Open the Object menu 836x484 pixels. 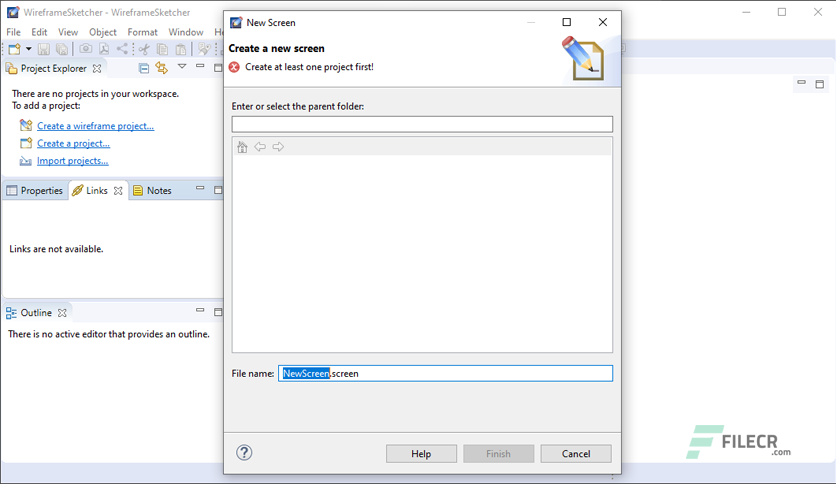coord(102,32)
